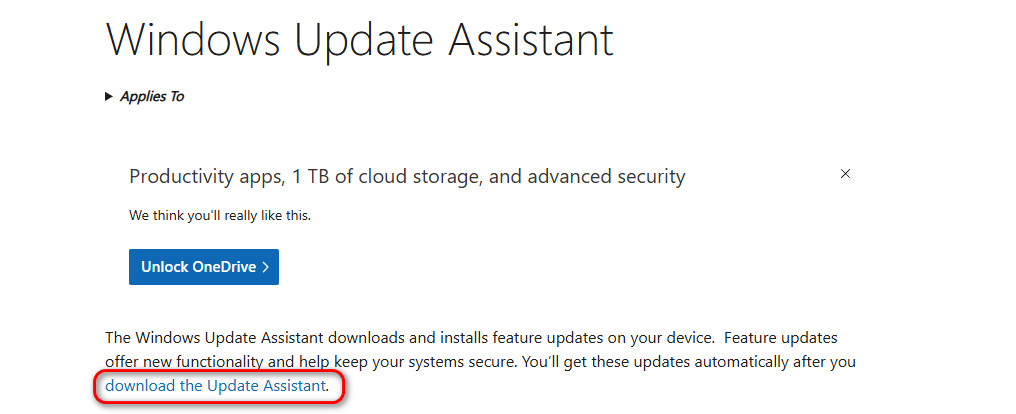Click the We think you'll really like this text
1016x414 pixels.
[220, 215]
